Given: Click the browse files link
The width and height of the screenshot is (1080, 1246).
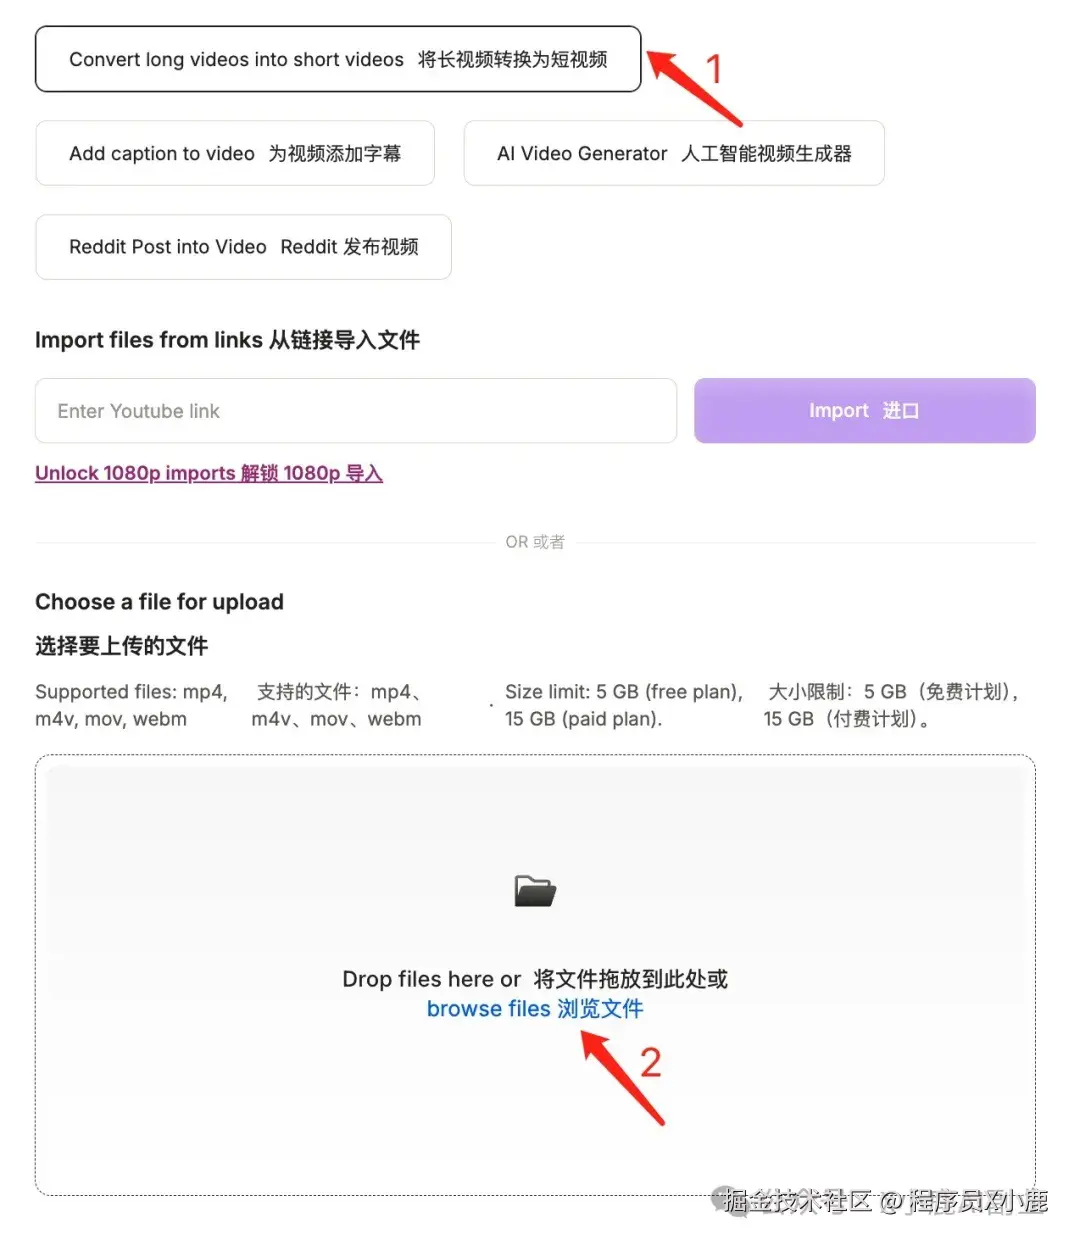Looking at the screenshot, I should [x=535, y=1009].
